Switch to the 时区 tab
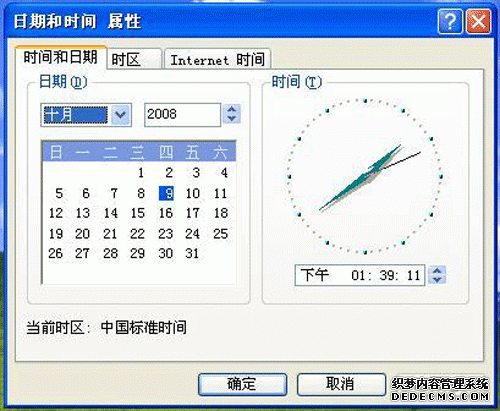The image size is (500, 411). pos(134,60)
